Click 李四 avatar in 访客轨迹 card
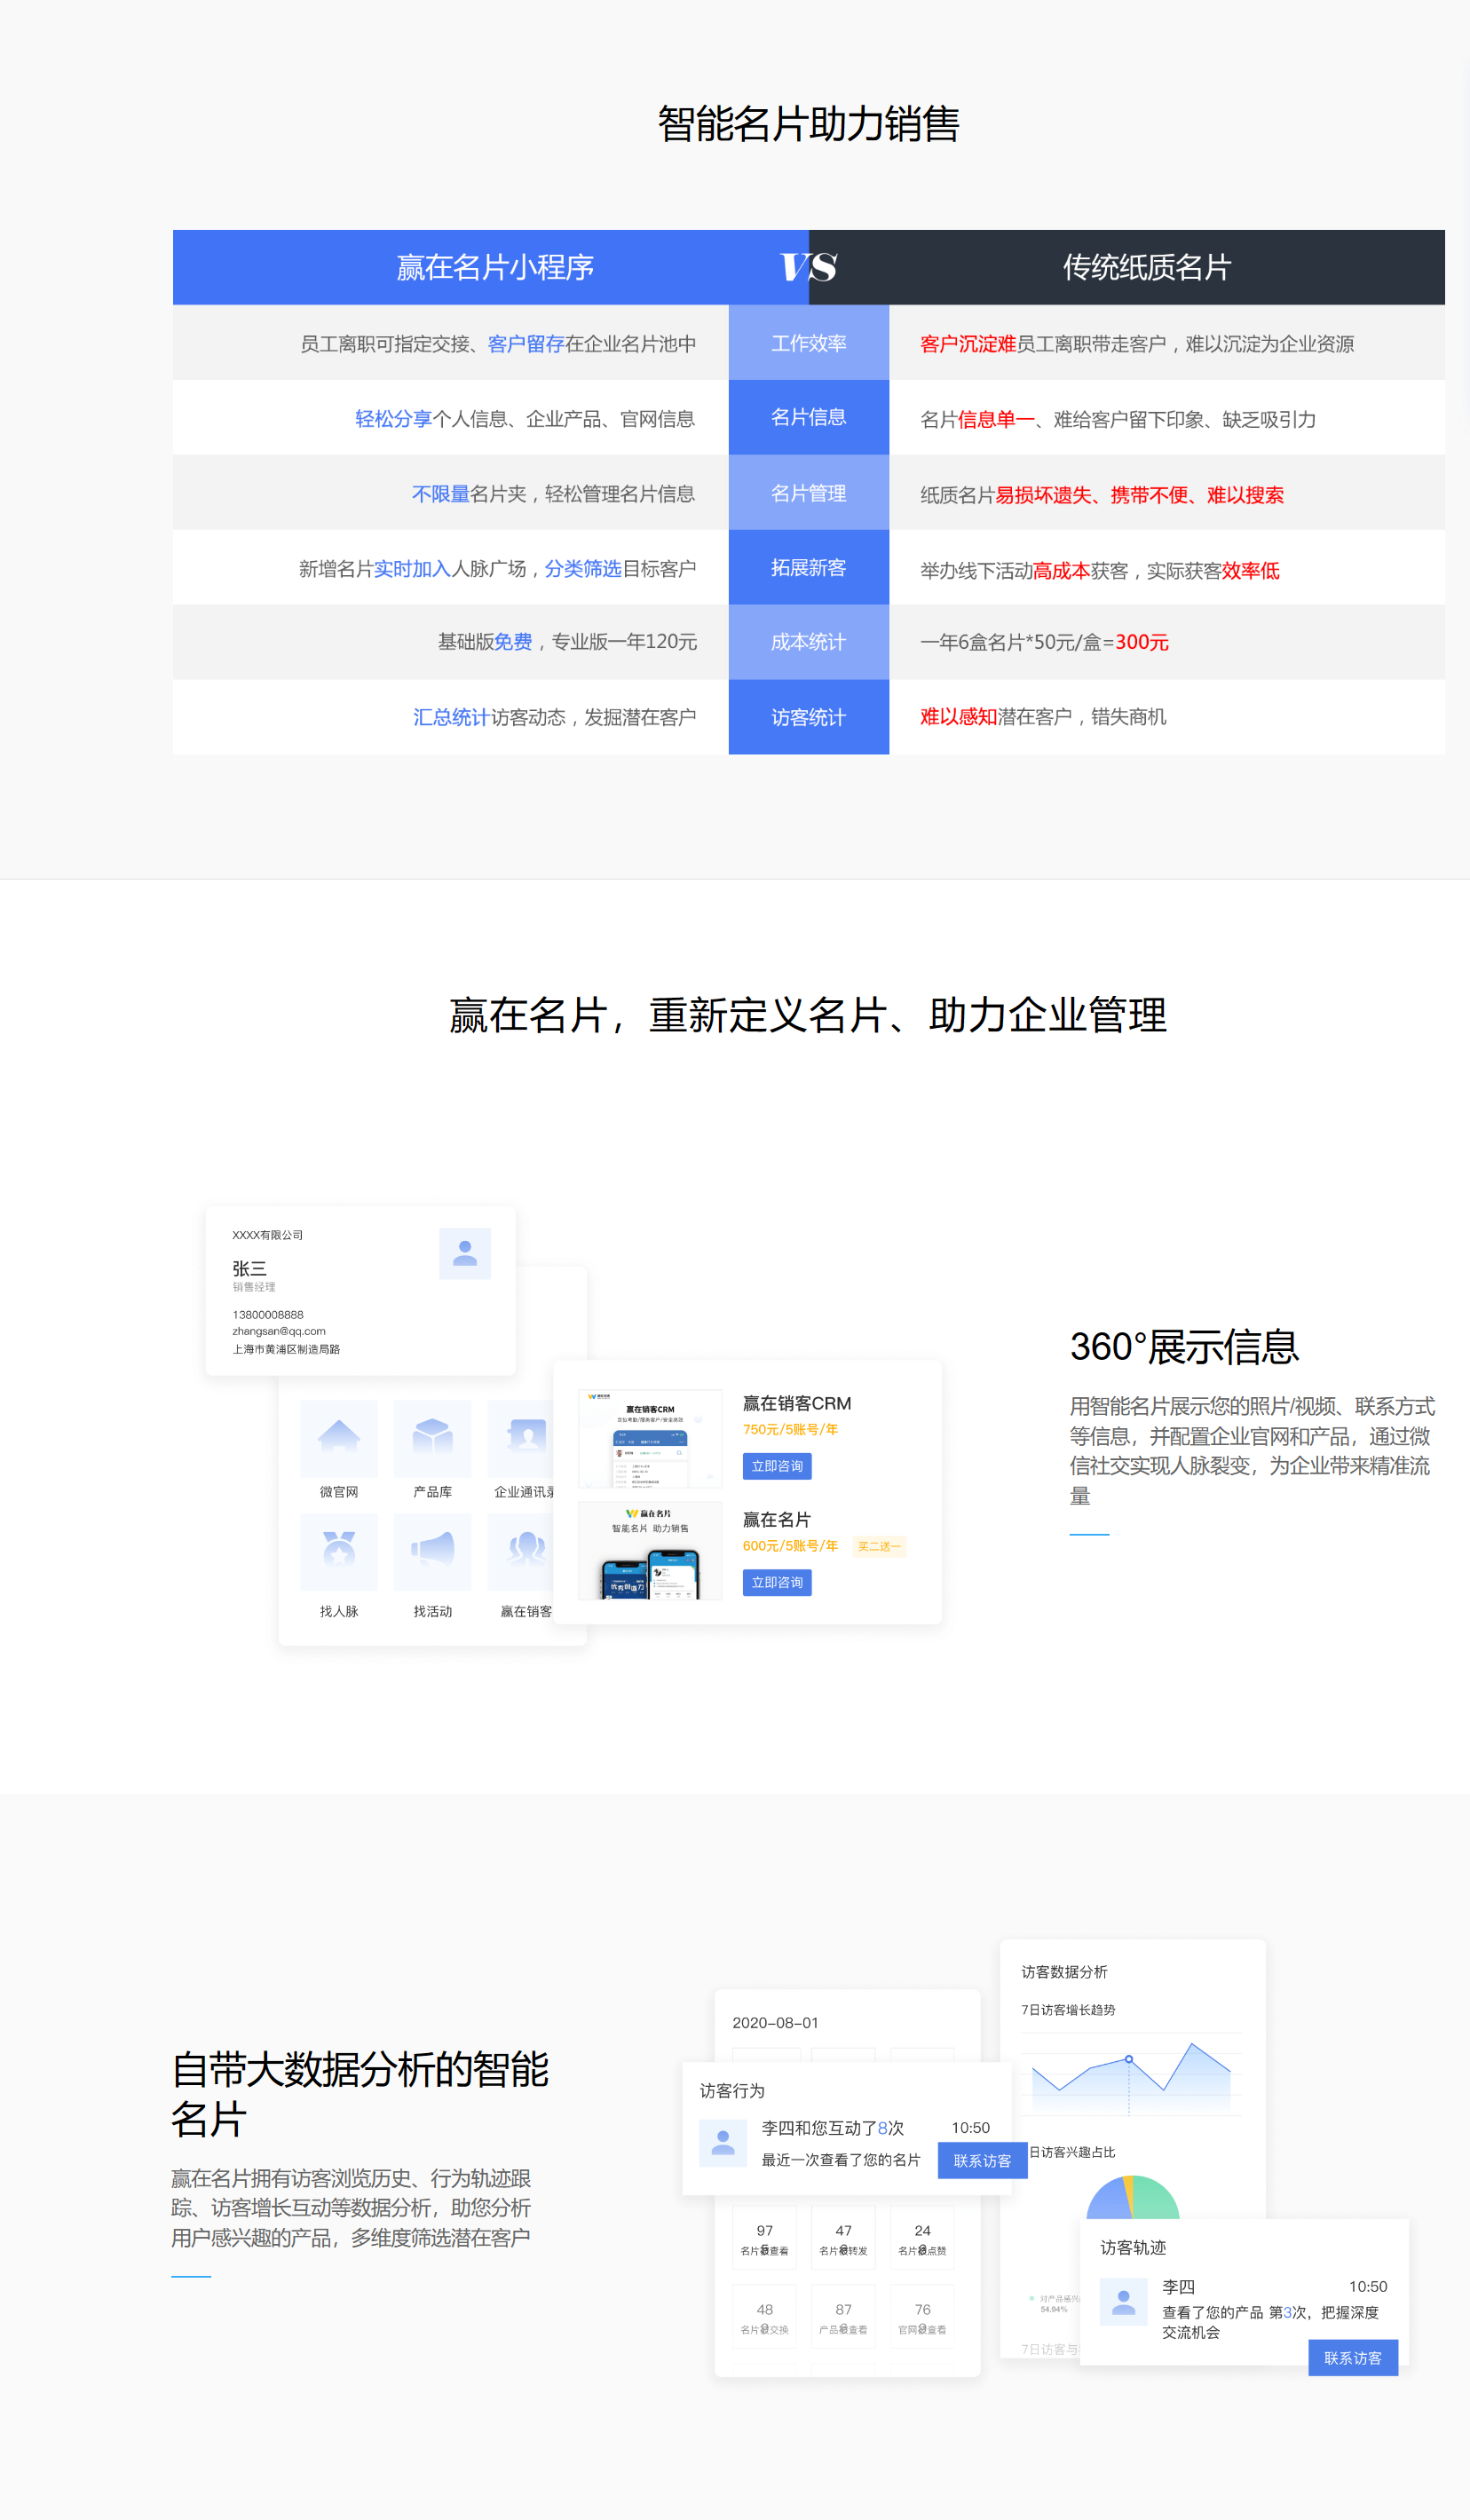 click(x=1123, y=2302)
